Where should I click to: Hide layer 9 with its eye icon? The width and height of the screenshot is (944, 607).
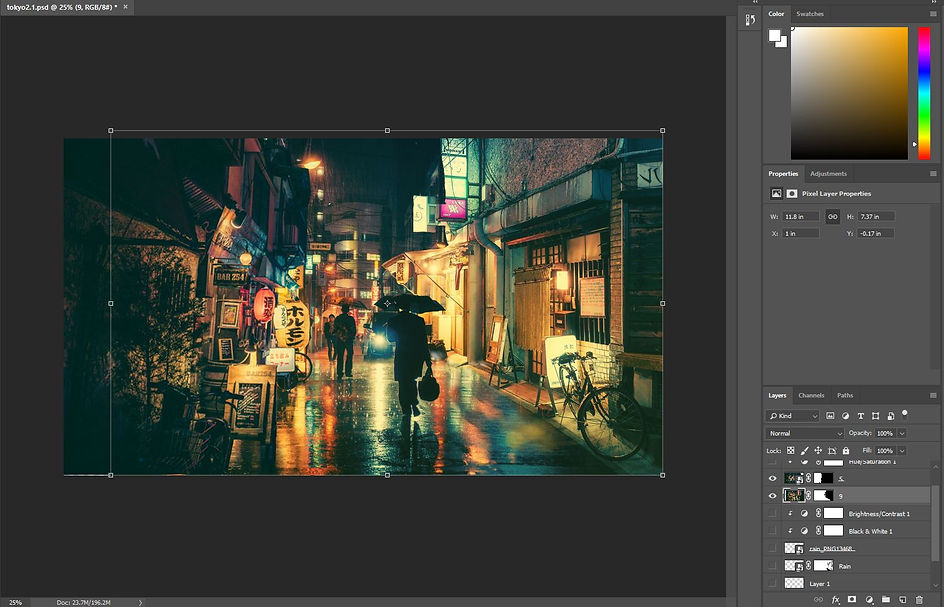tap(772, 496)
